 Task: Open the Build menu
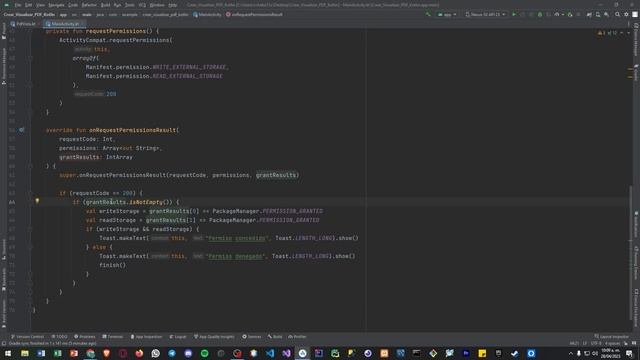tap(105, 5)
